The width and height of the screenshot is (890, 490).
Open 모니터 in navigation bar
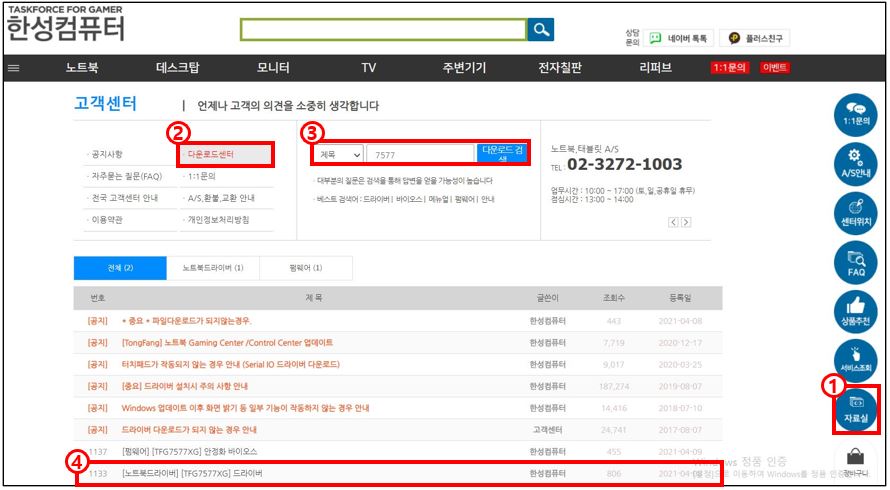coord(273,68)
